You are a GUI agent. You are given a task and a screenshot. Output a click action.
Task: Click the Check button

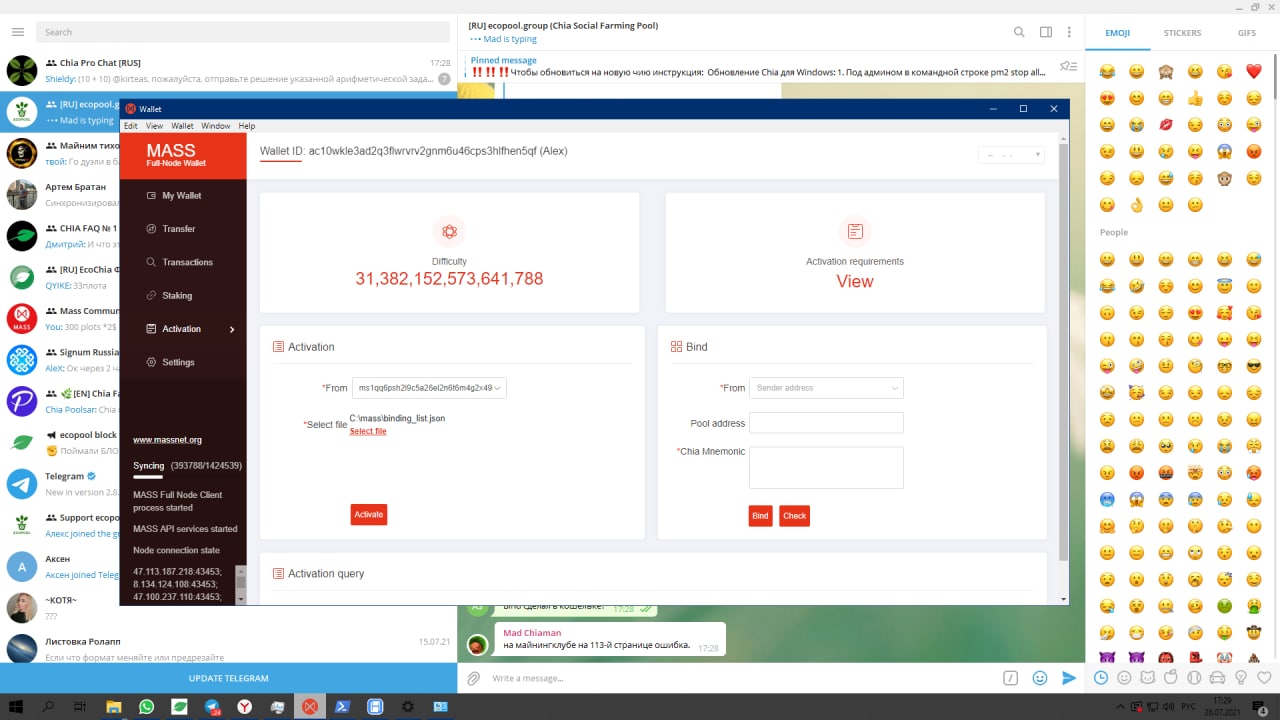click(x=794, y=516)
